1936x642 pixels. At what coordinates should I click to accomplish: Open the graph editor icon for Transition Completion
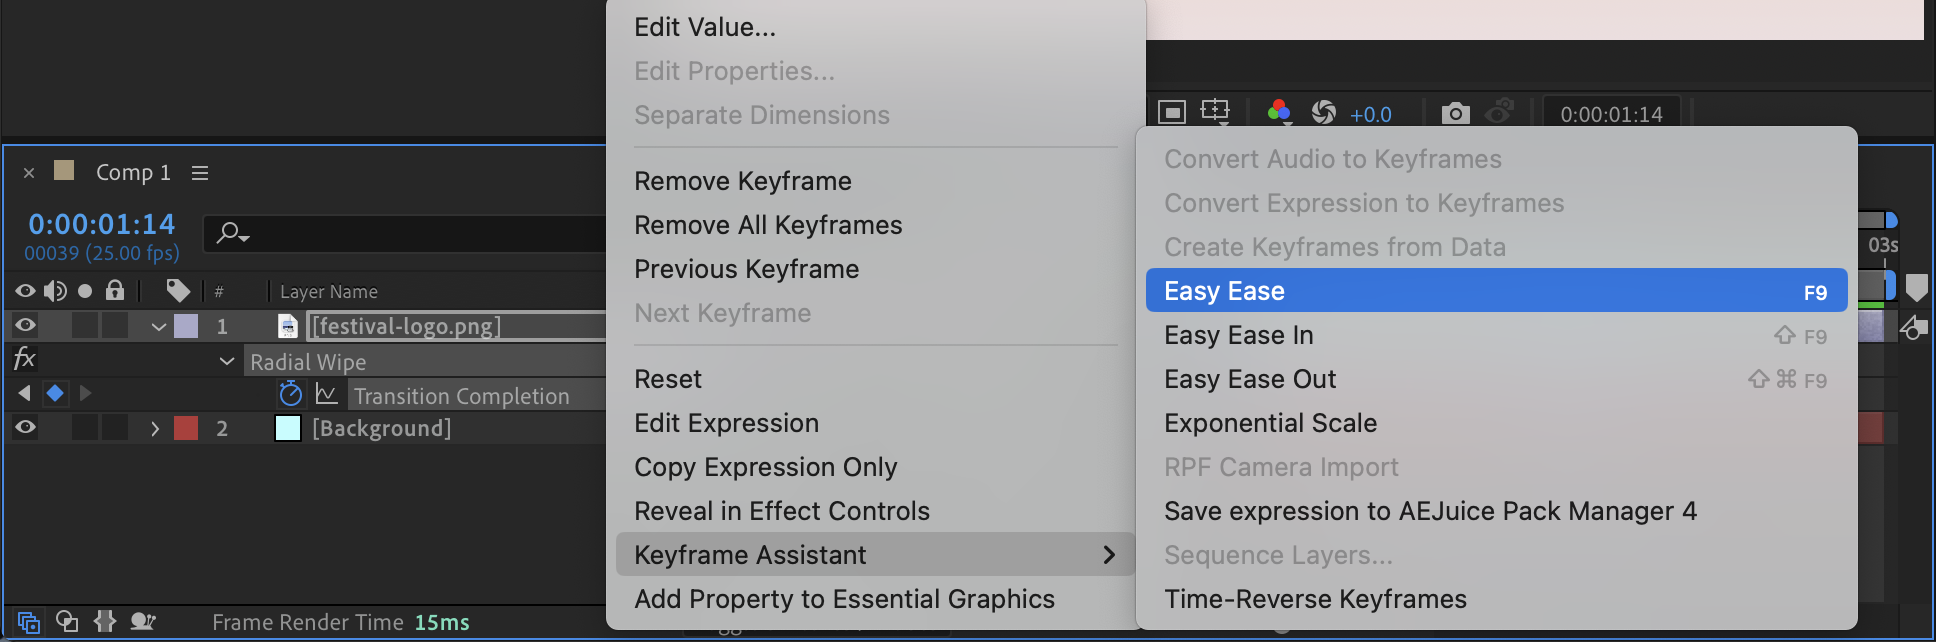(326, 394)
